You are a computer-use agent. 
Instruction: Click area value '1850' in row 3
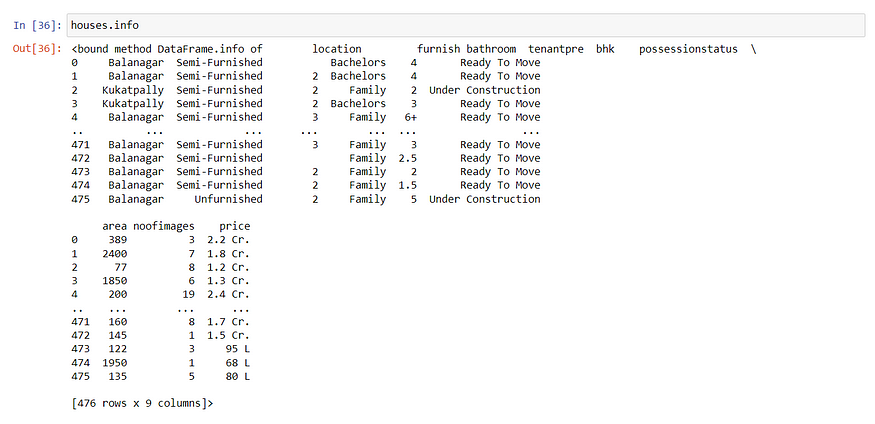(x=114, y=281)
